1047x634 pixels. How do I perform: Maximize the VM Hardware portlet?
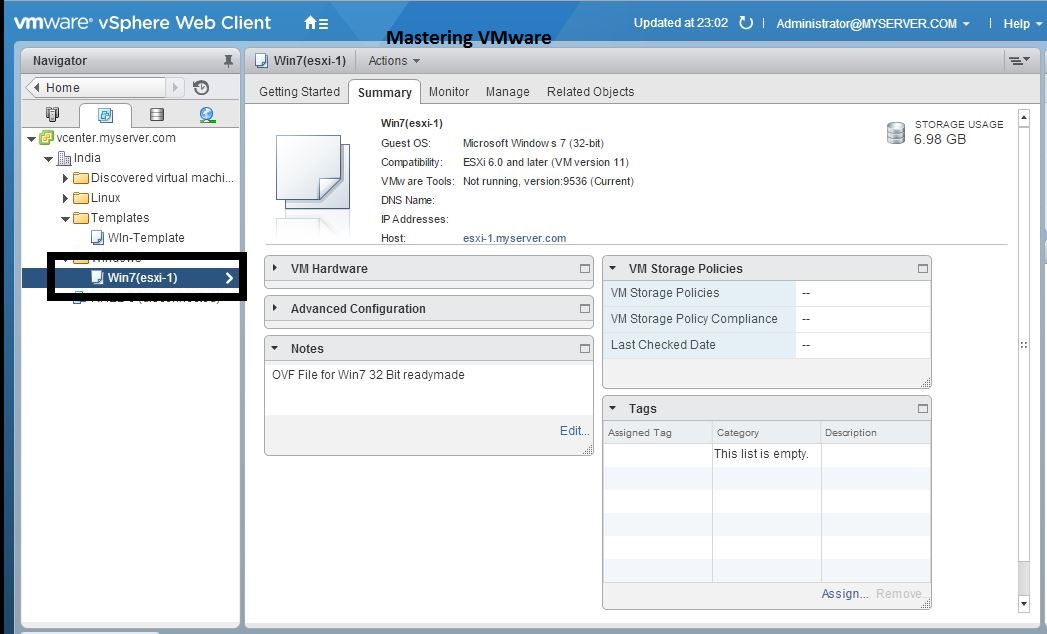(x=585, y=269)
